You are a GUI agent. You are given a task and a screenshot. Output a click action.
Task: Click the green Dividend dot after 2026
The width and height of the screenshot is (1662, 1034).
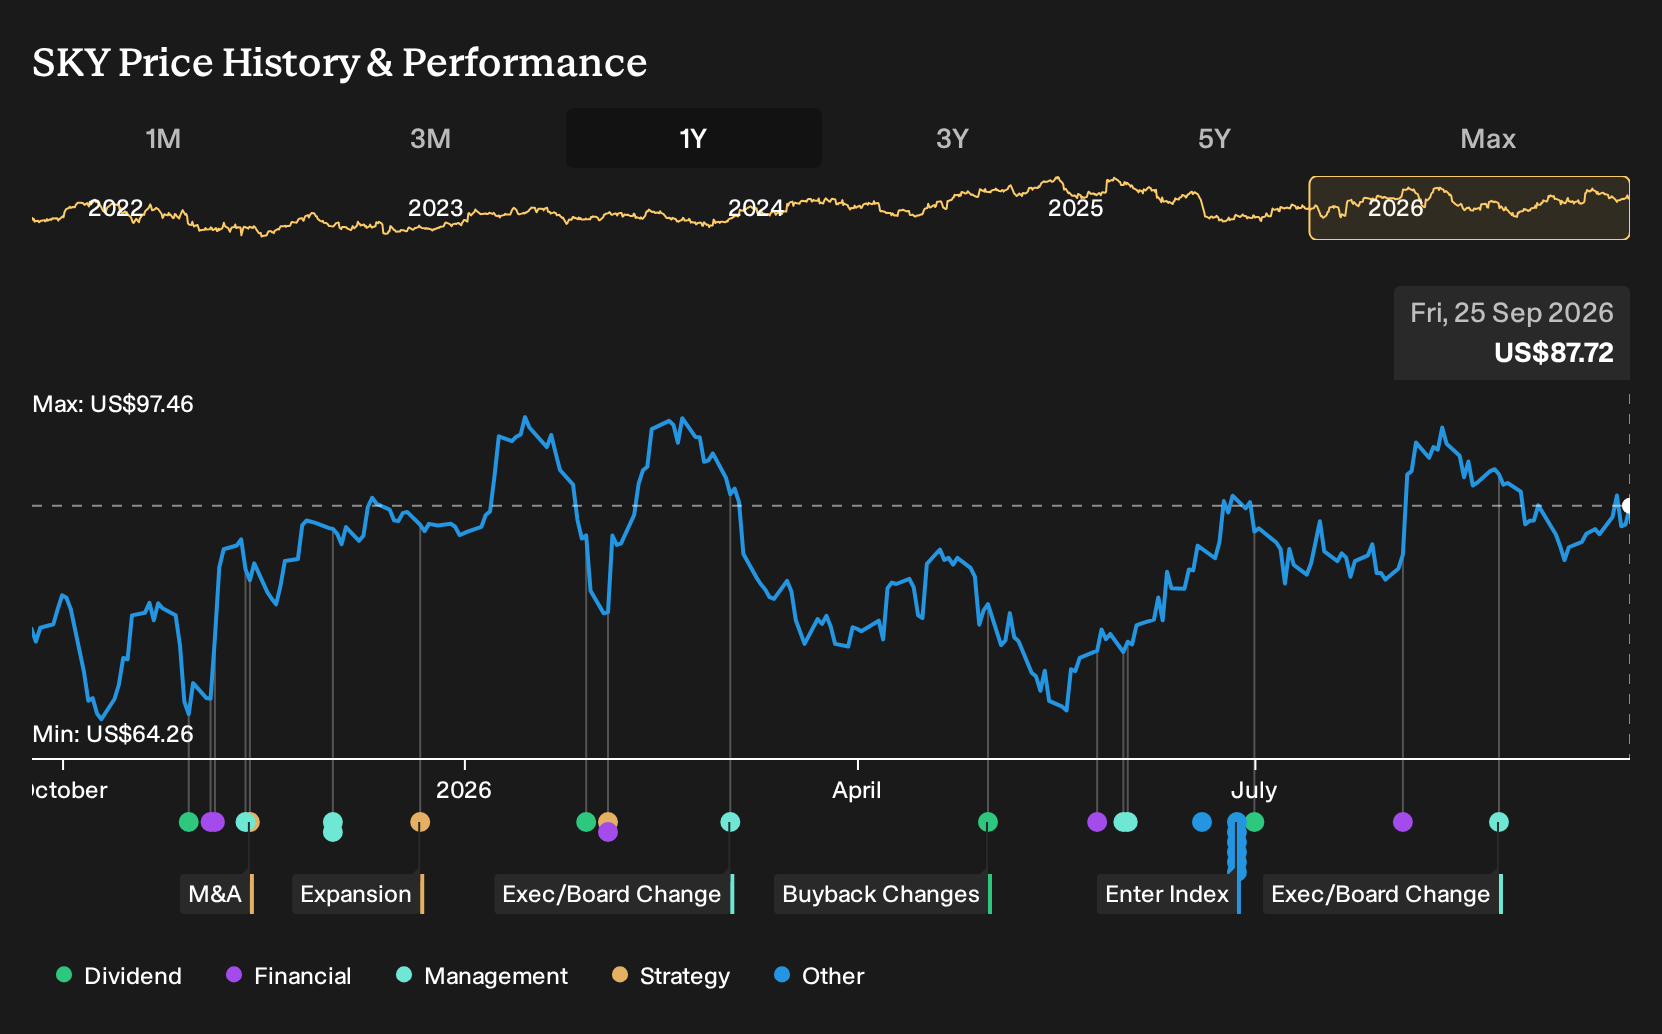coord(586,822)
